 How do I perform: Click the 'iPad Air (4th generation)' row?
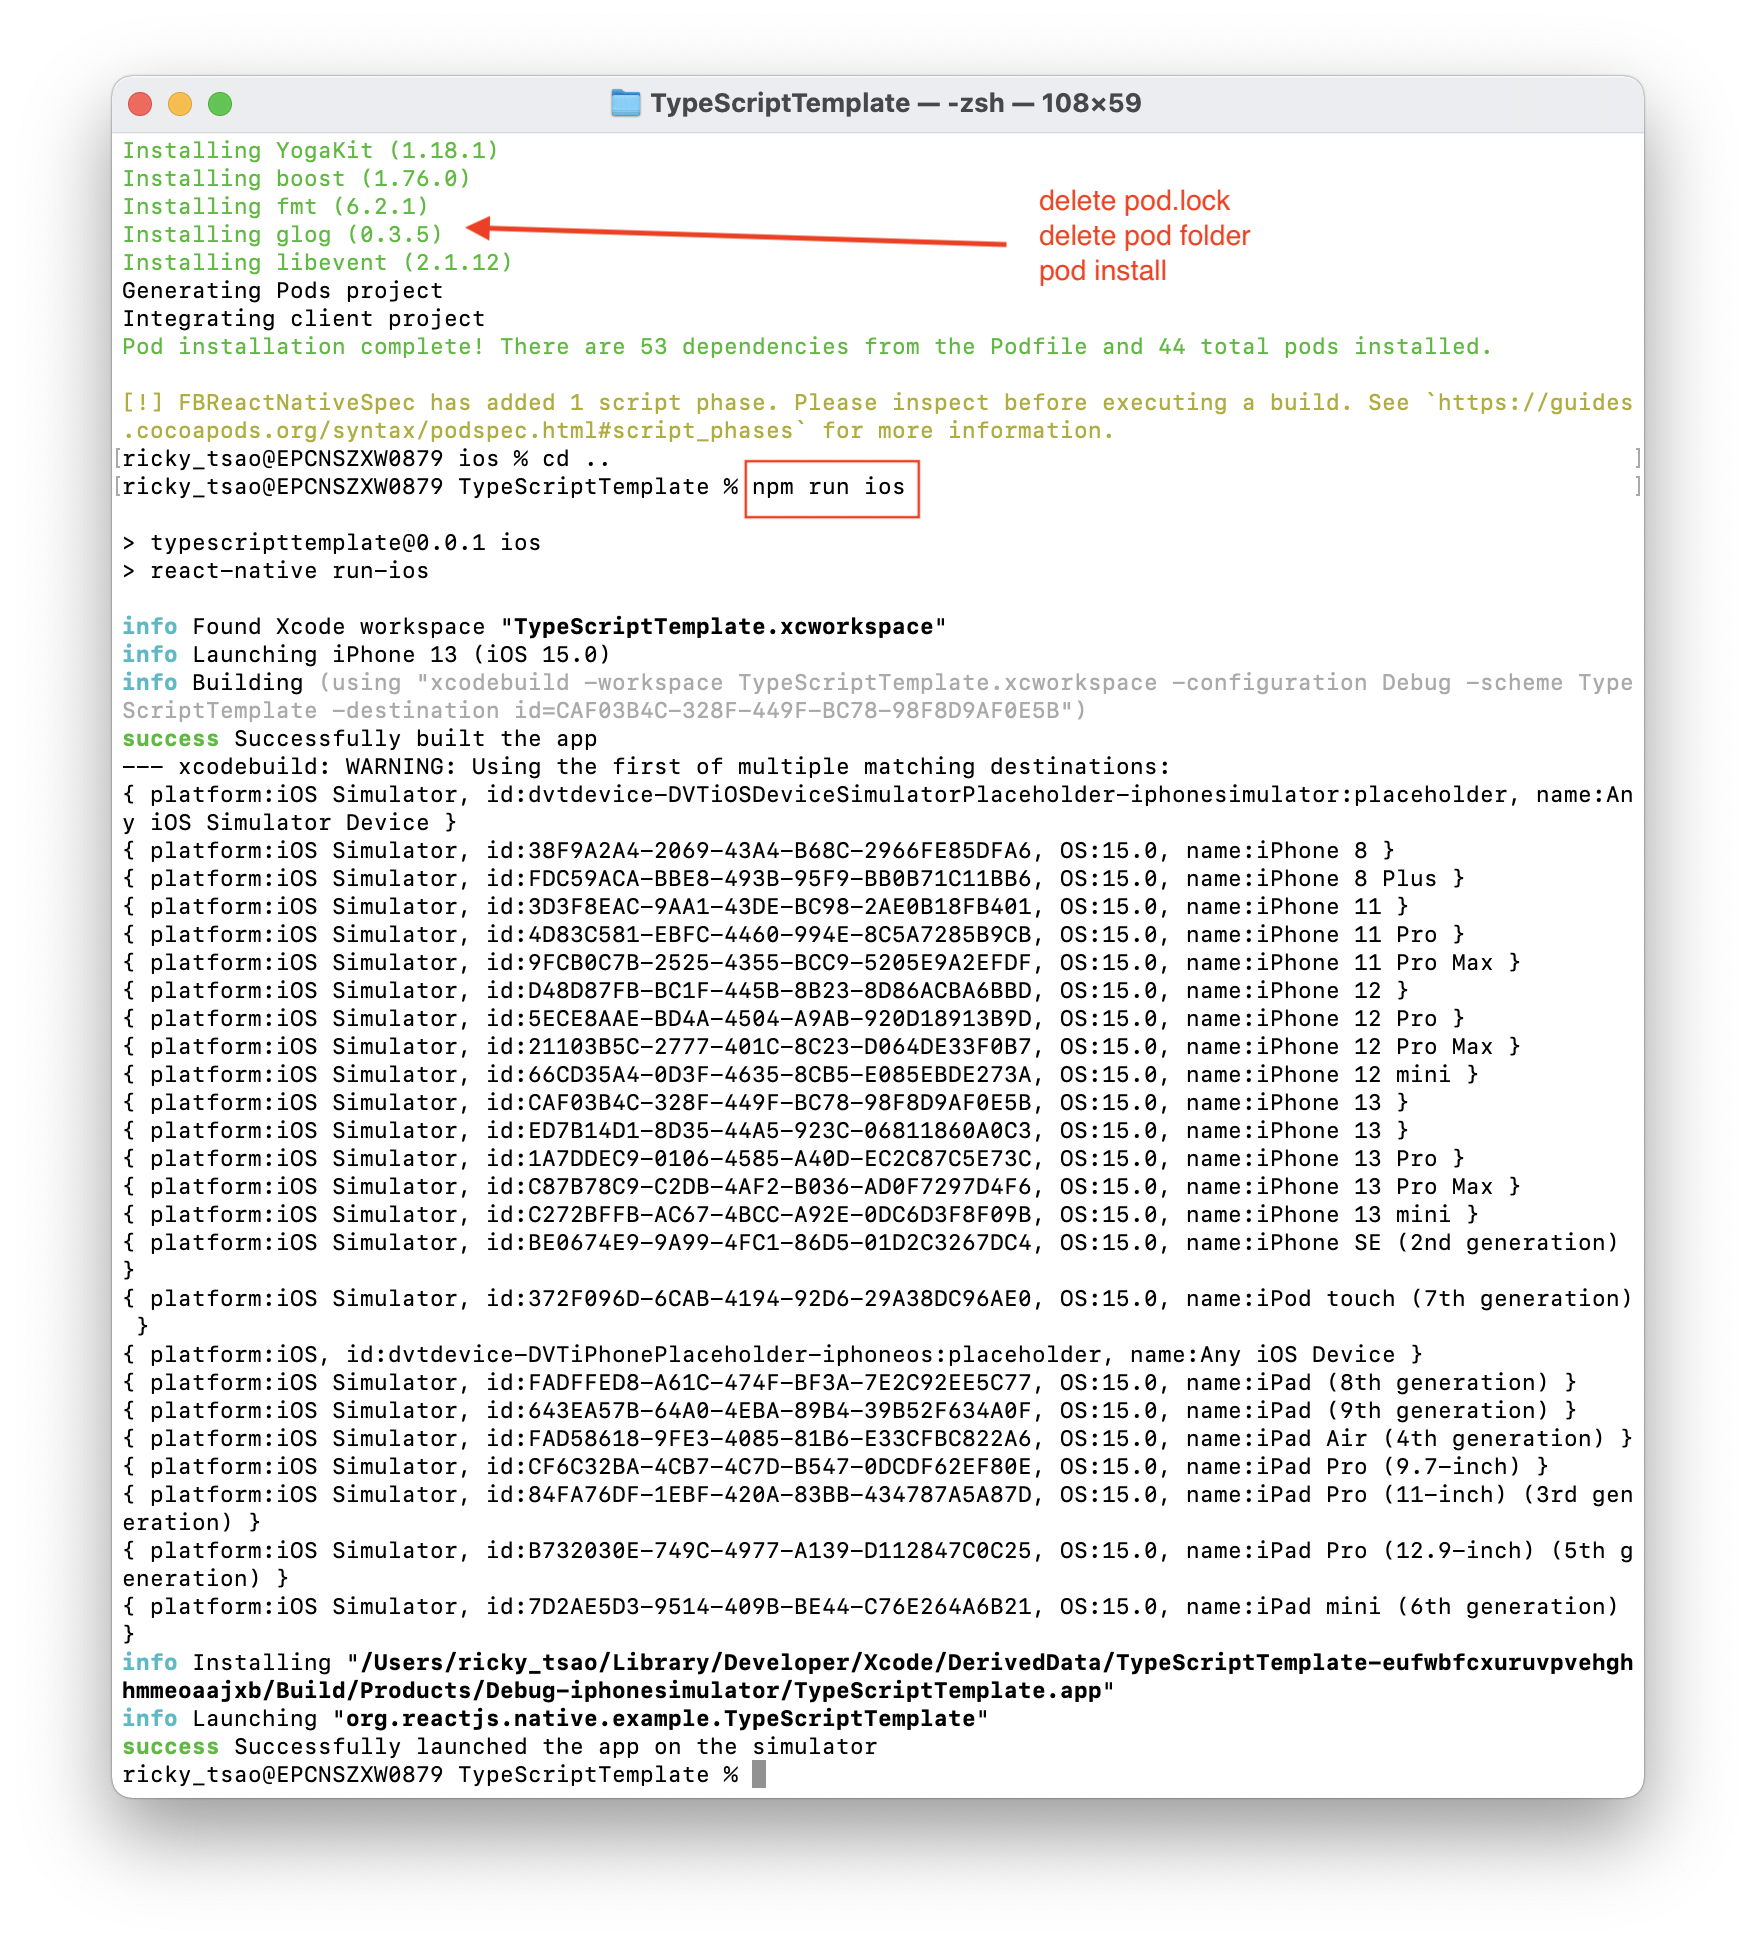coord(877,1438)
